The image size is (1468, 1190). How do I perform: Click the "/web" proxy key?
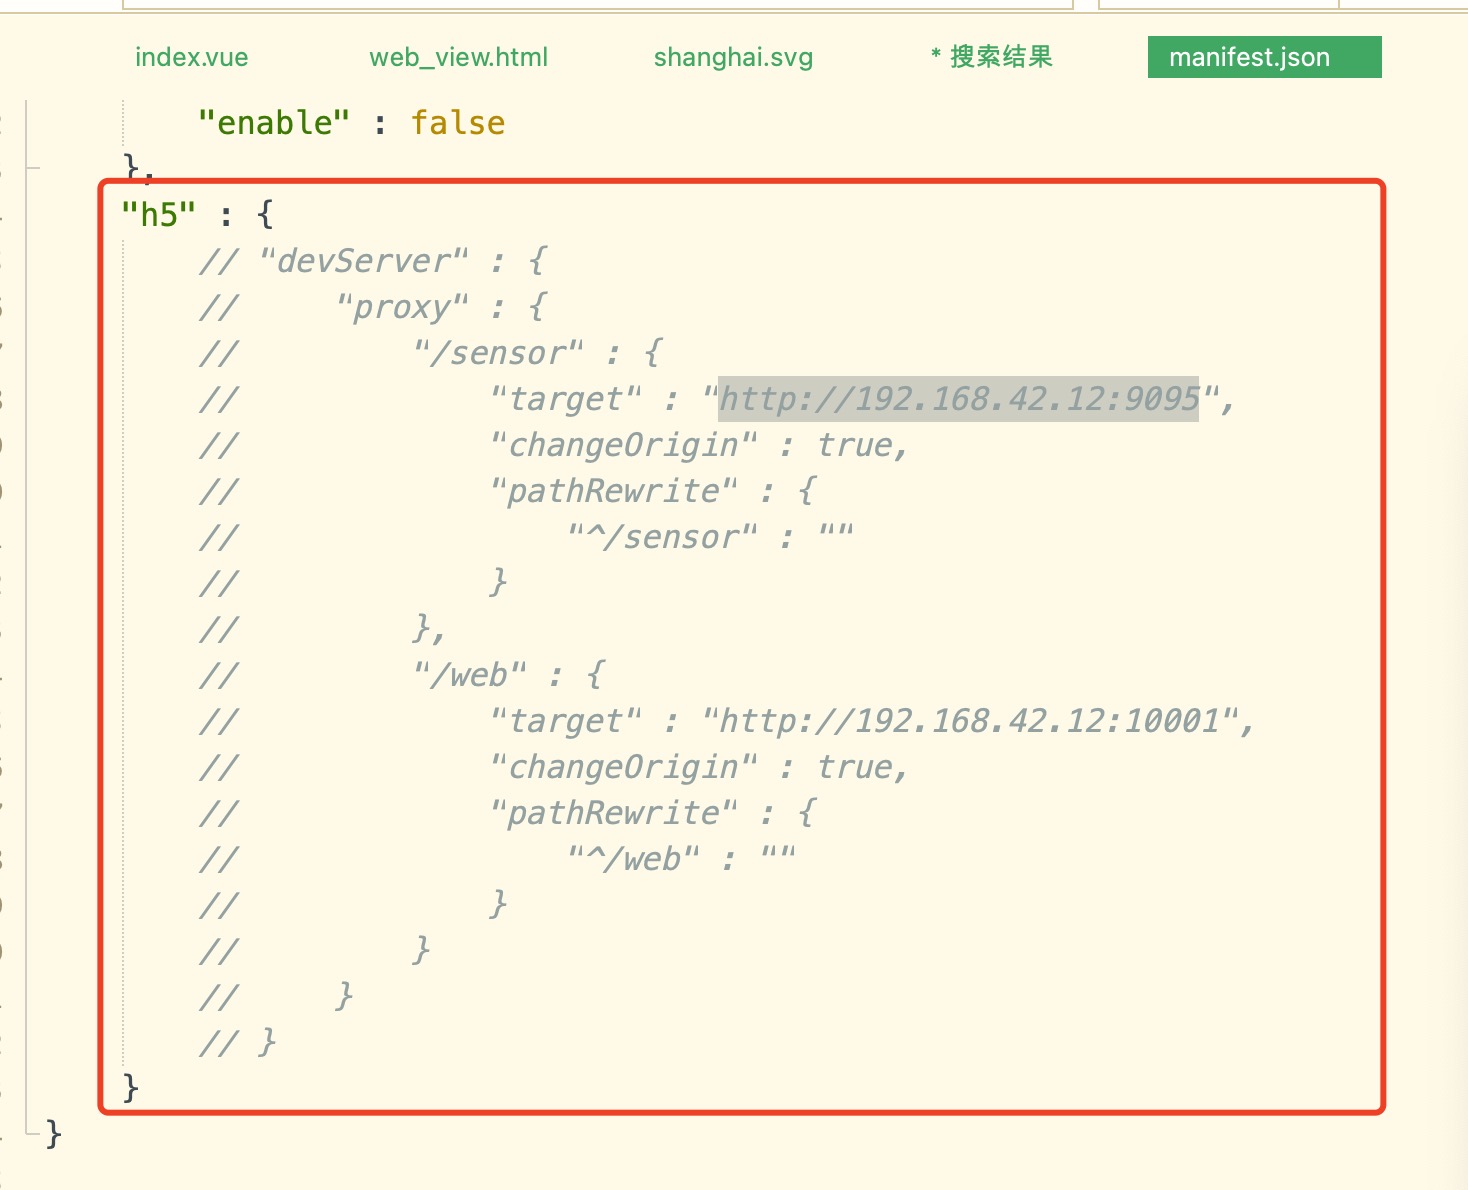tap(470, 674)
